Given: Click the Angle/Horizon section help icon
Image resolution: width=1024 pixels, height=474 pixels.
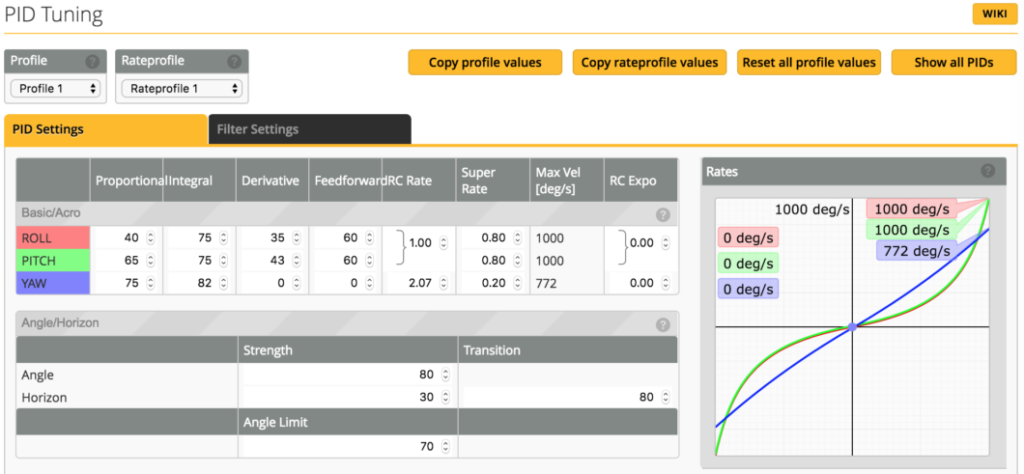Looking at the screenshot, I should 662,325.
